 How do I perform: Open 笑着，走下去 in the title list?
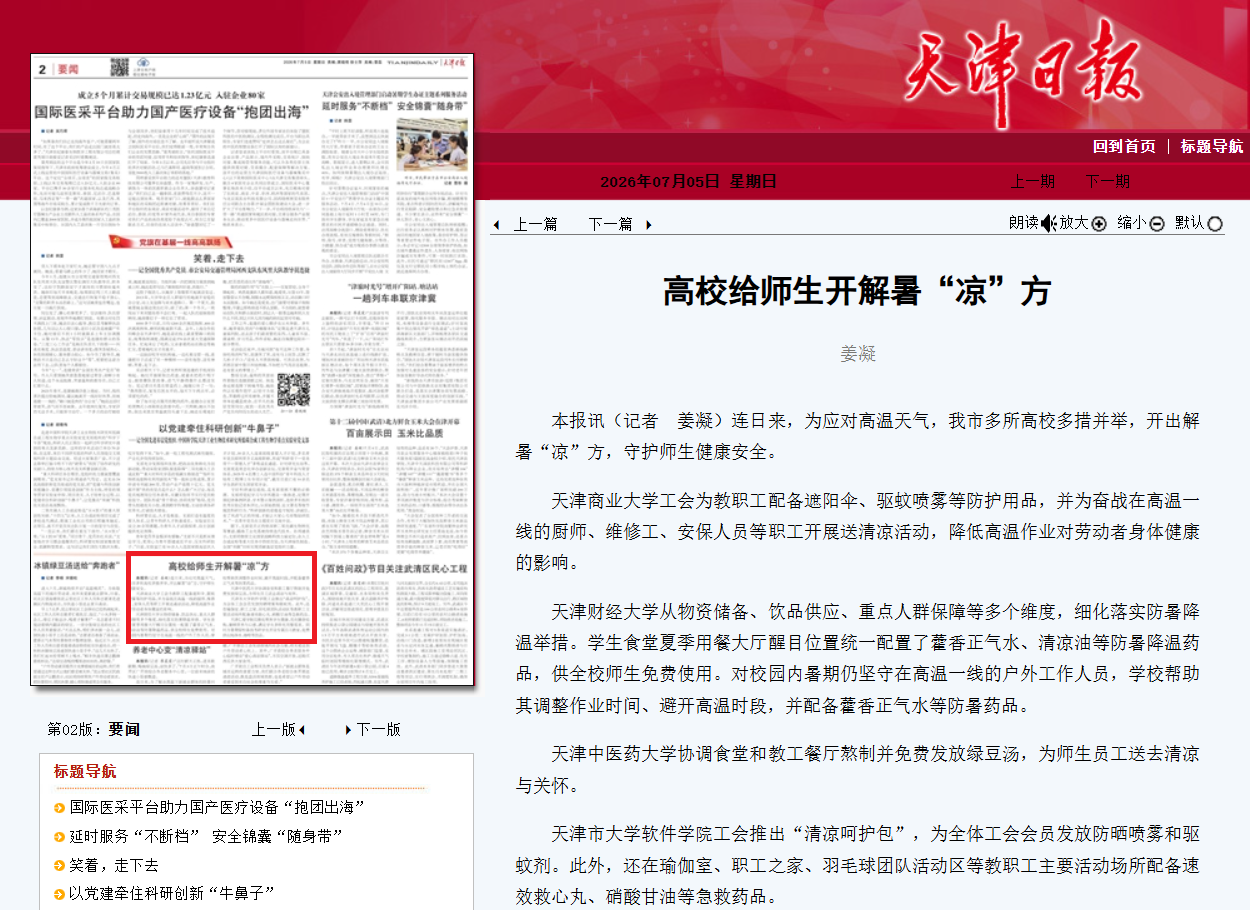114,865
